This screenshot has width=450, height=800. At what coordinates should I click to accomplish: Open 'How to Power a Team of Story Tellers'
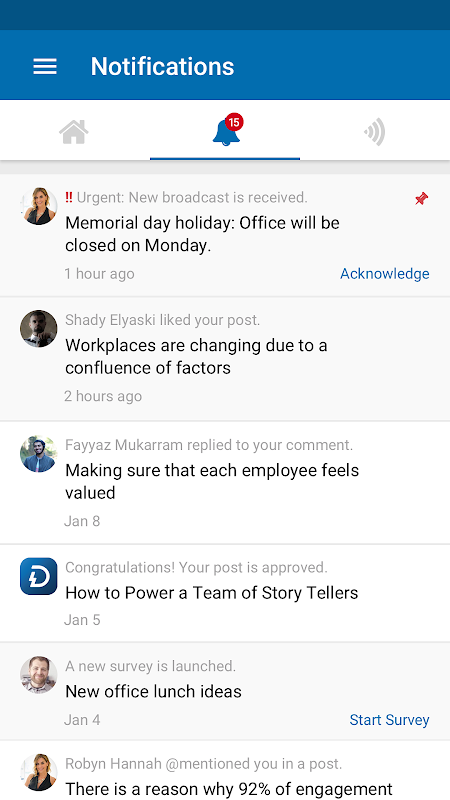click(x=225, y=593)
